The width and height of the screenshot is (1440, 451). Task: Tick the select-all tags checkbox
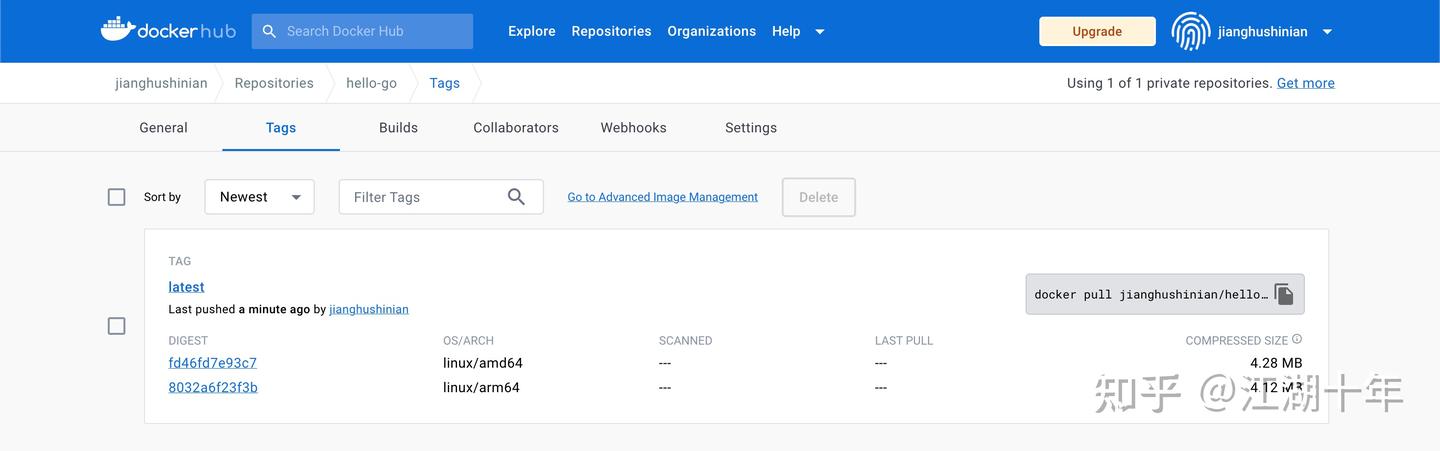pyautogui.click(x=117, y=197)
